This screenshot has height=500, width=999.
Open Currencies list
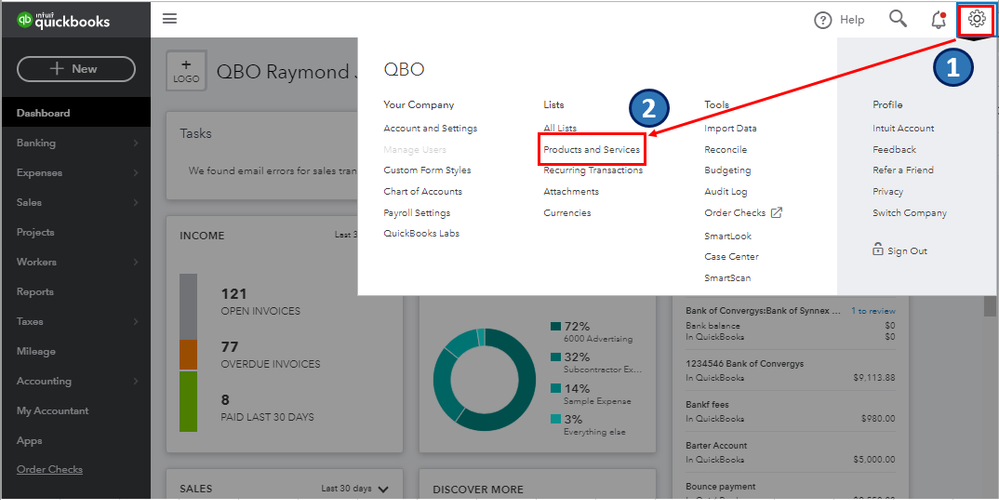pyautogui.click(x=567, y=213)
